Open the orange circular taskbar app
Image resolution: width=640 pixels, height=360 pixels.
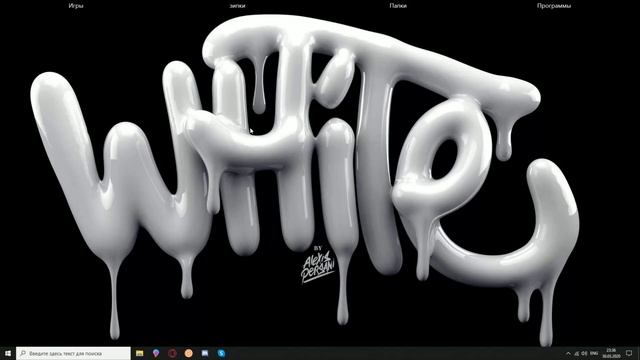tap(189, 353)
